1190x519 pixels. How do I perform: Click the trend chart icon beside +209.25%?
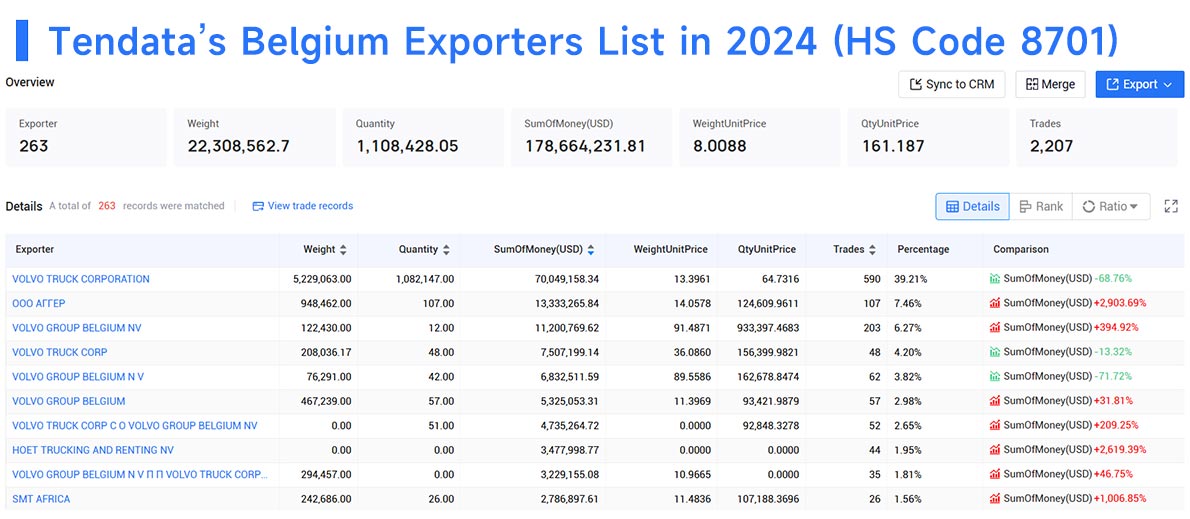[x=994, y=426]
